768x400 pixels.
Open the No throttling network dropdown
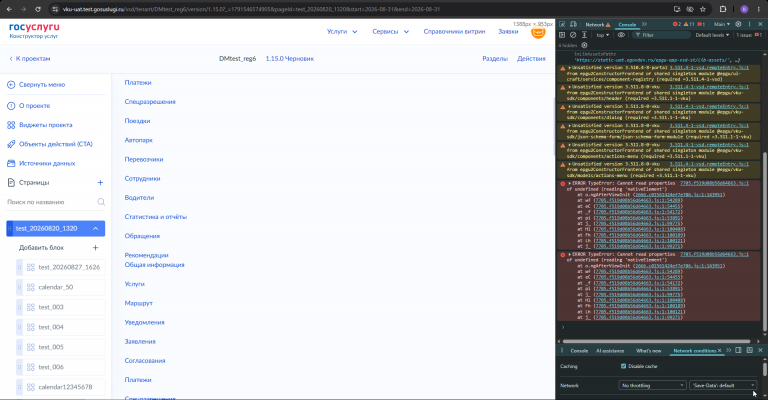tap(652, 385)
